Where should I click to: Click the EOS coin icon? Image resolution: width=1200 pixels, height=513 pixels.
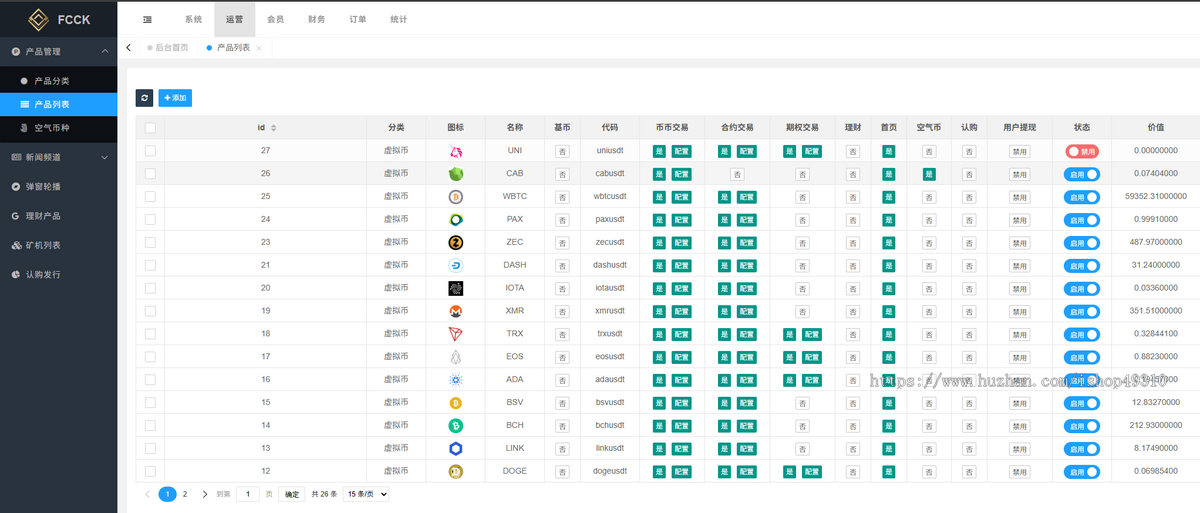(456, 357)
